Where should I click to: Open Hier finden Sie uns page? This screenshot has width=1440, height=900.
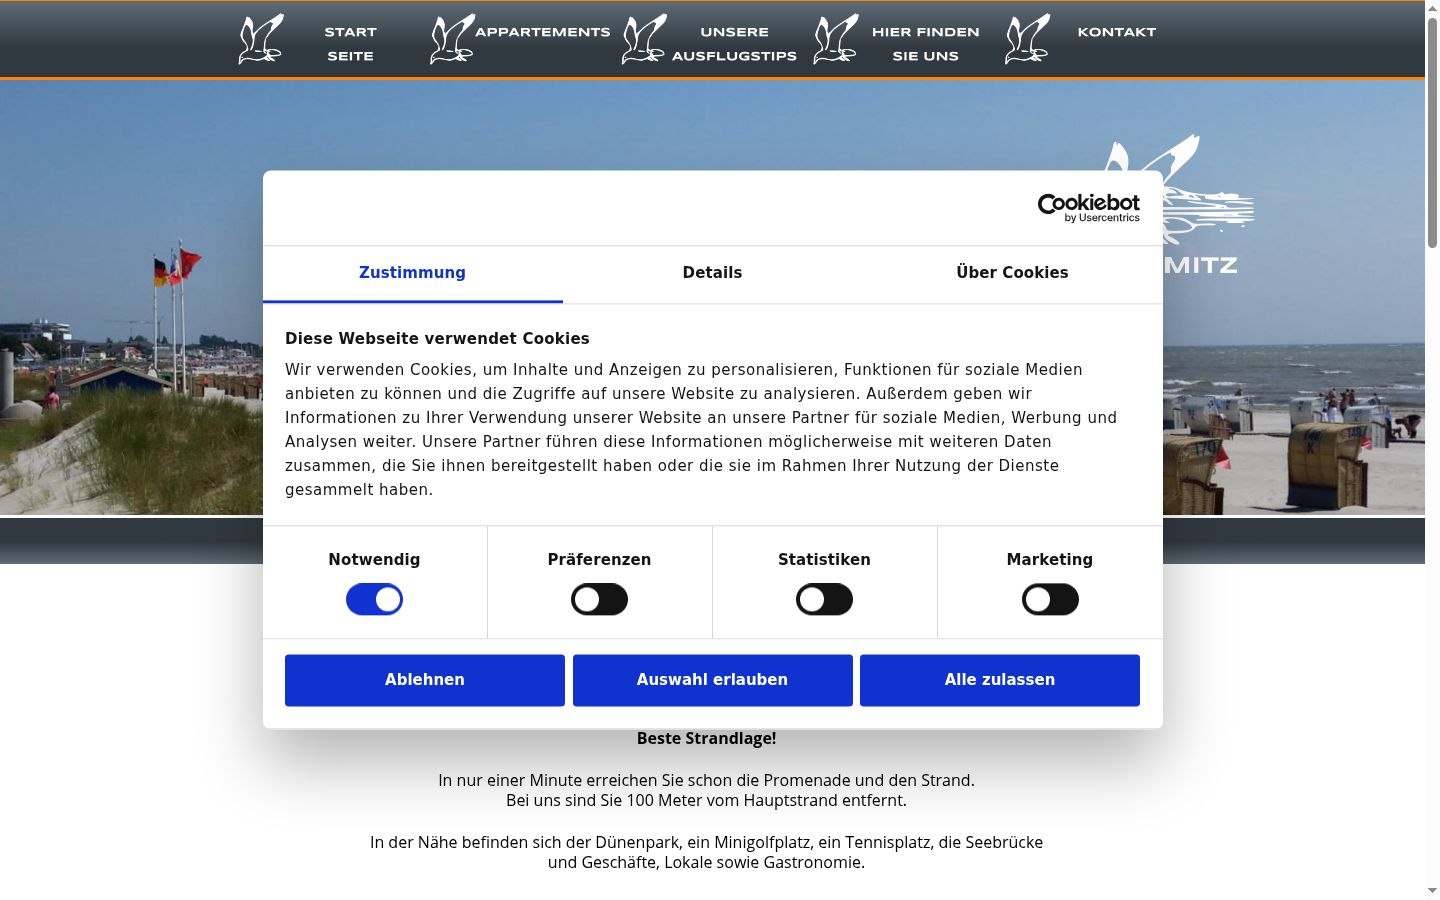coord(926,44)
